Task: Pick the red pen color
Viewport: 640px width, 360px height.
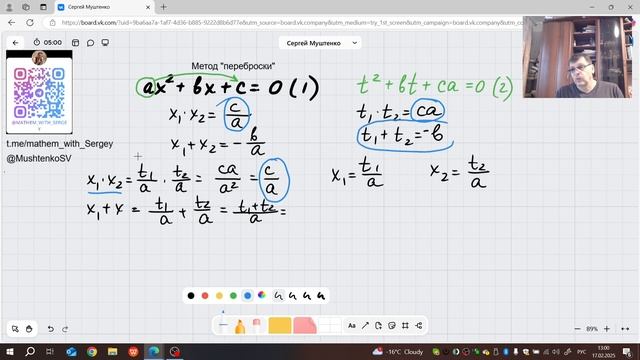Action: point(205,296)
